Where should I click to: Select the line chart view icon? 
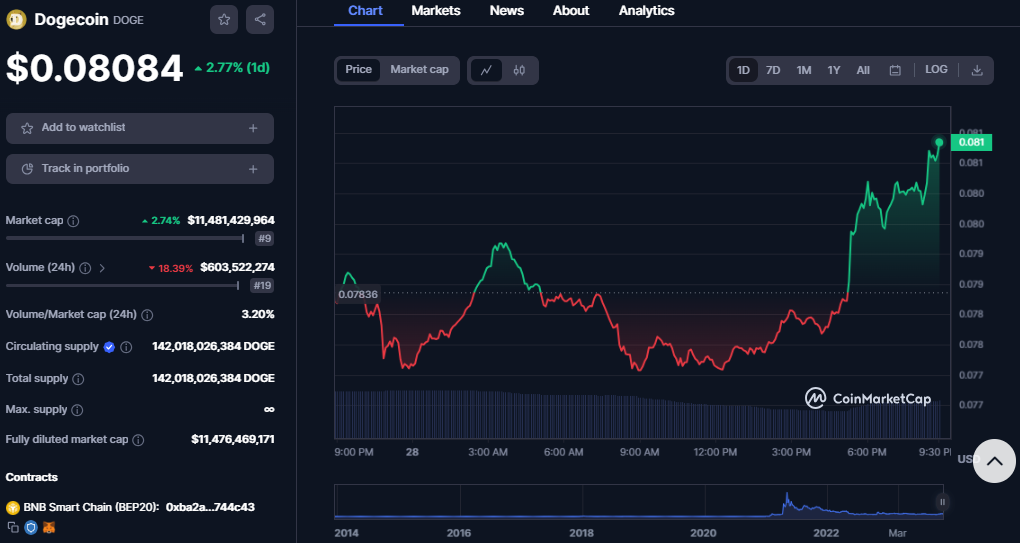click(x=486, y=70)
